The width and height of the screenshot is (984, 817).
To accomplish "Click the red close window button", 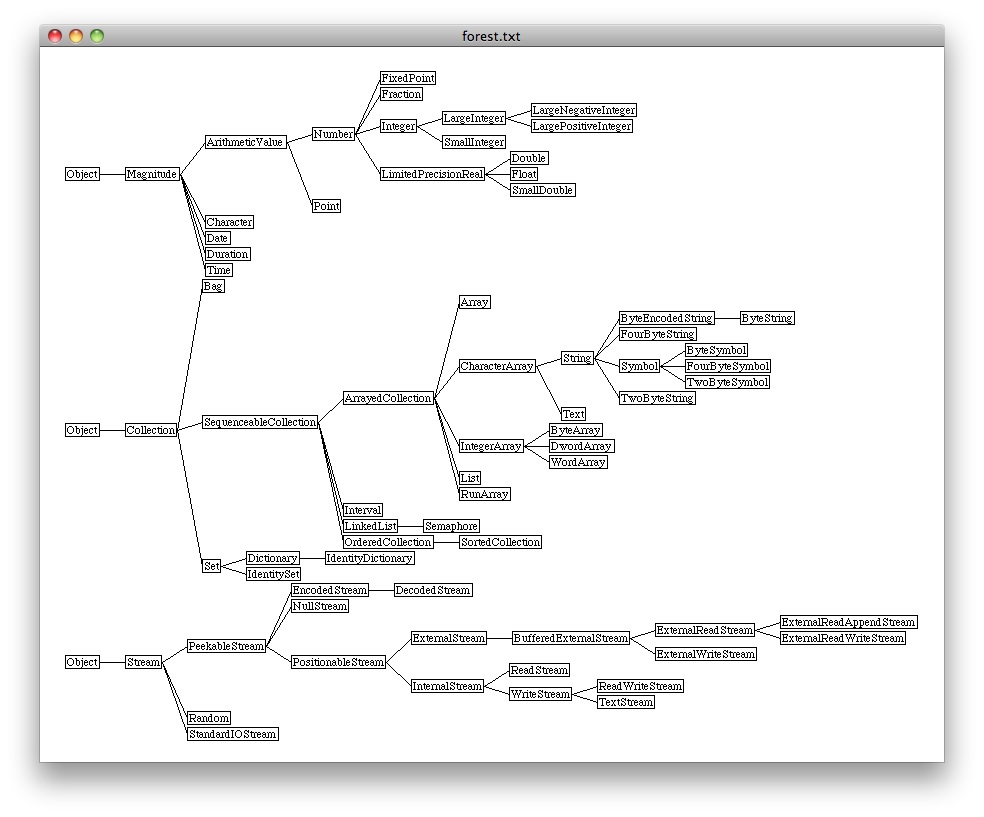I will coord(55,36).
